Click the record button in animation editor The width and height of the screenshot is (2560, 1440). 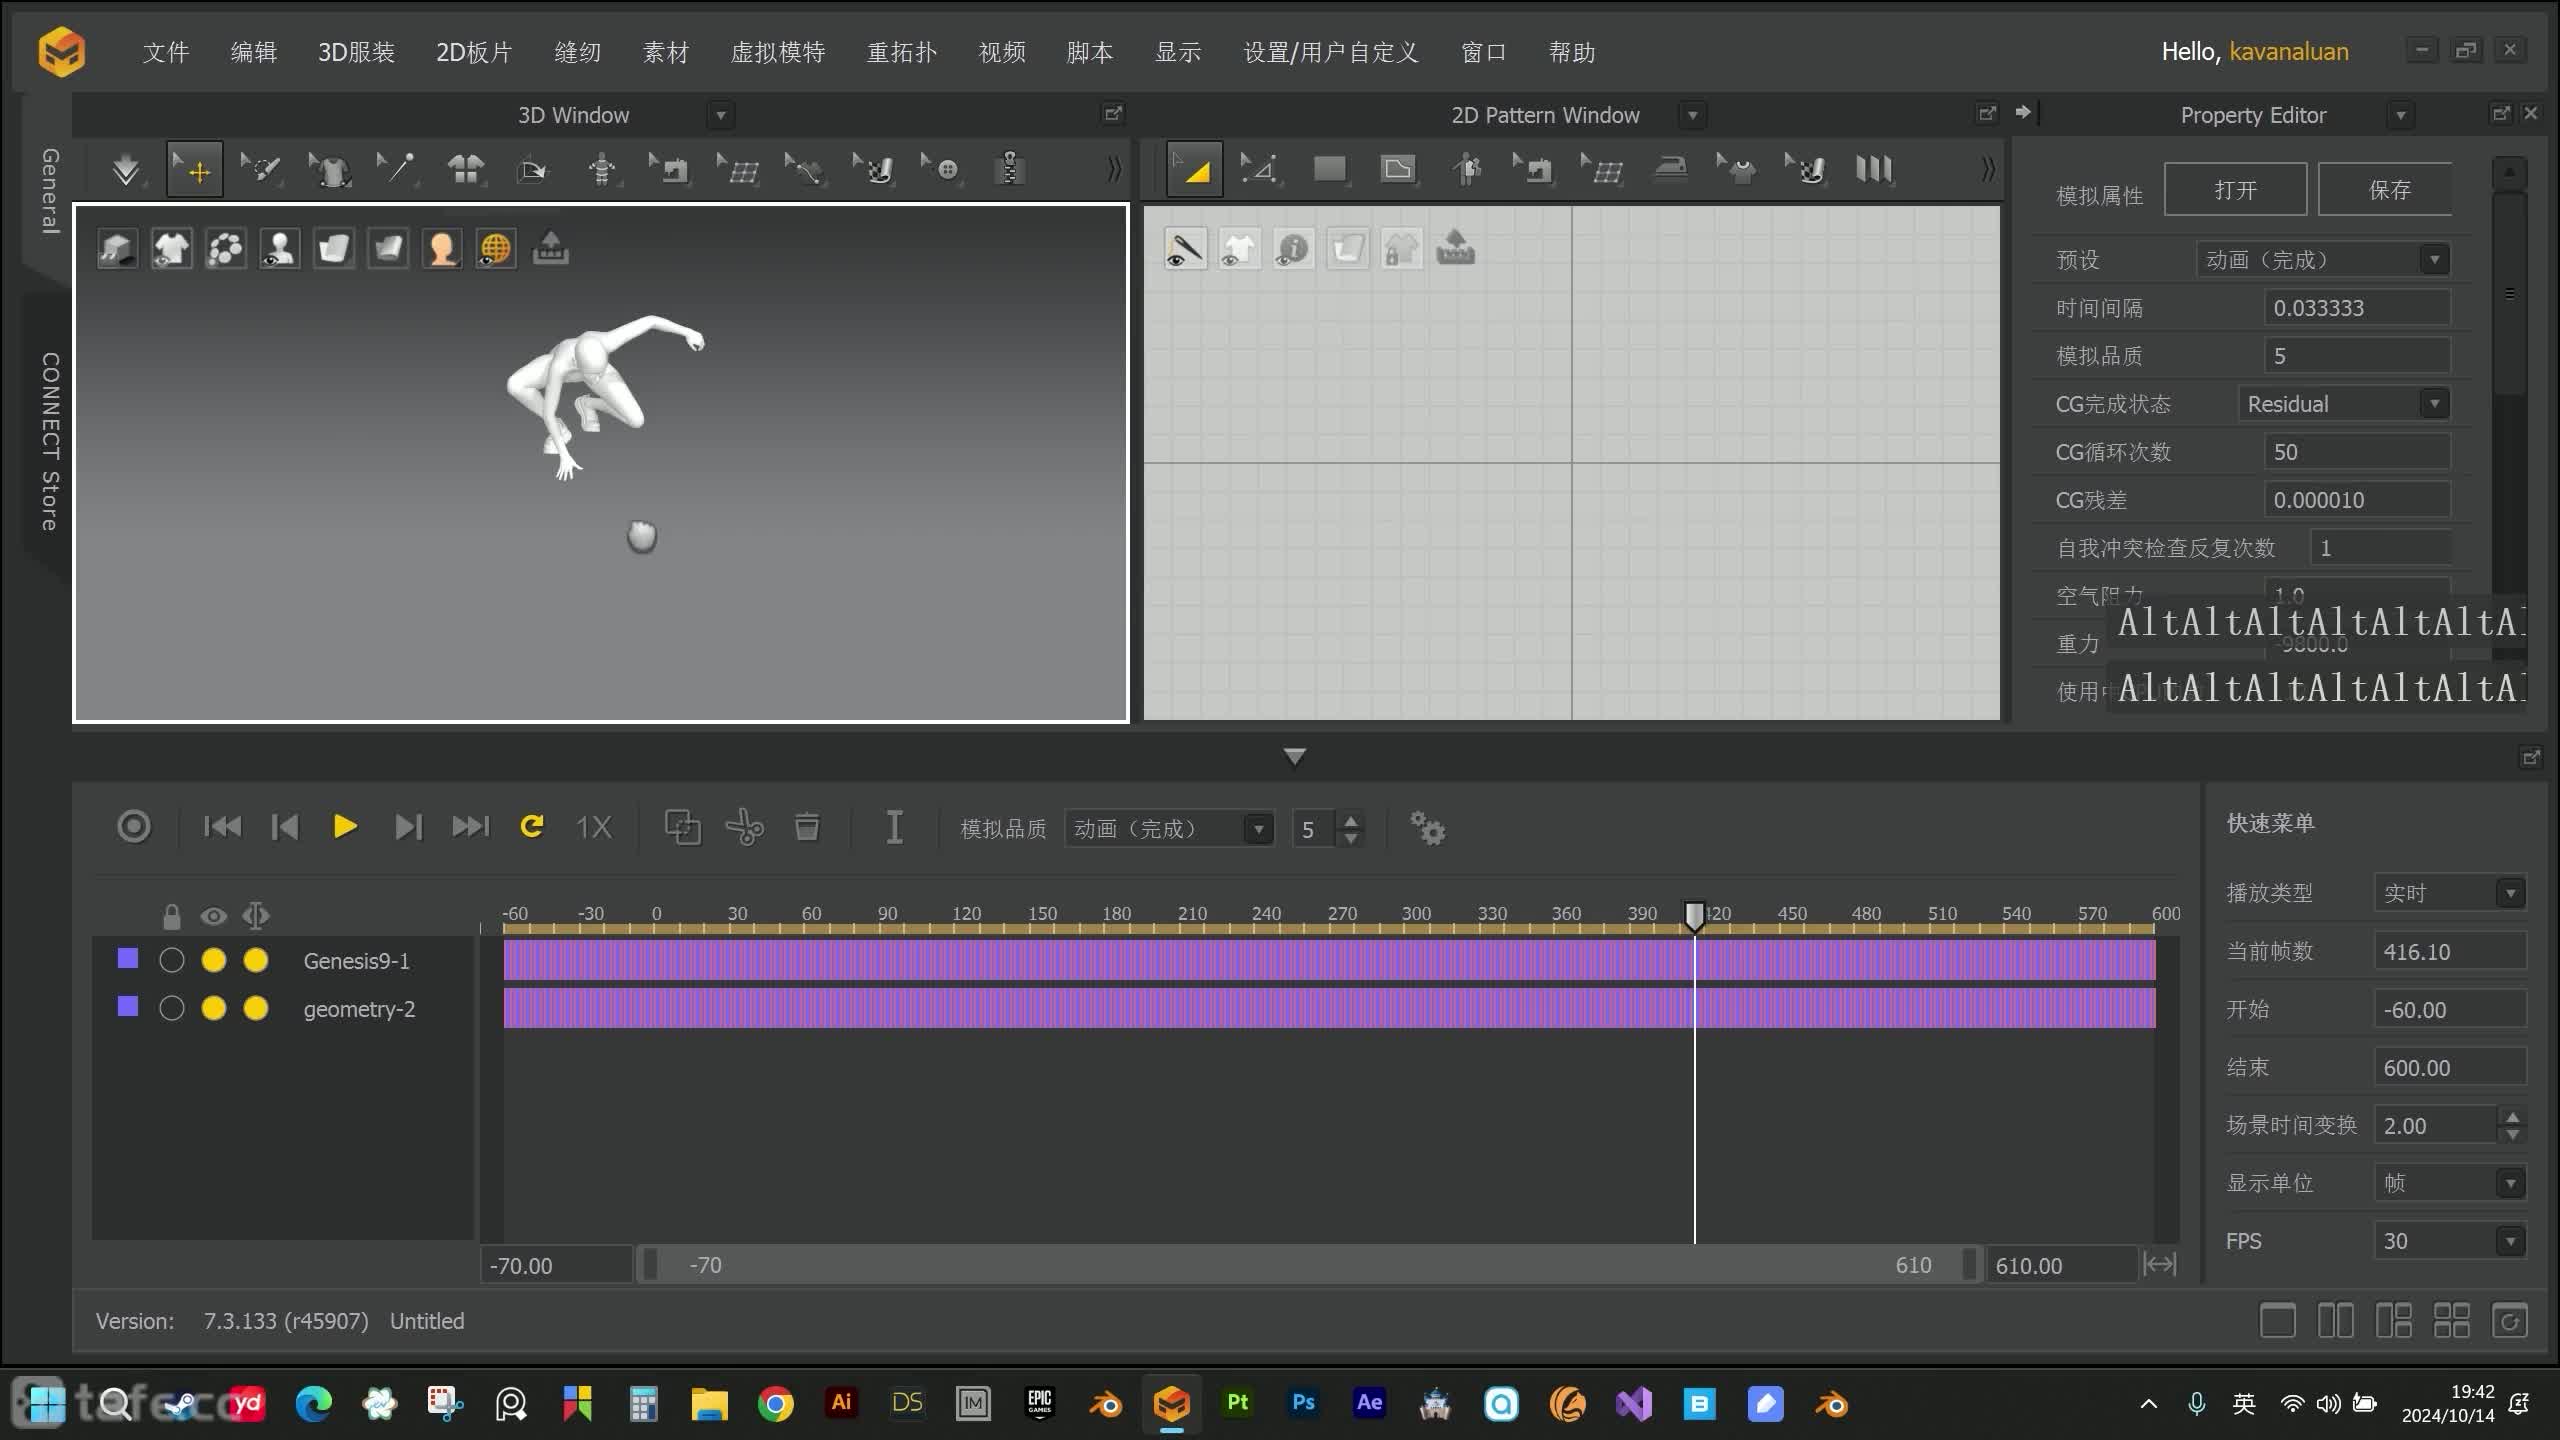pyautogui.click(x=134, y=827)
